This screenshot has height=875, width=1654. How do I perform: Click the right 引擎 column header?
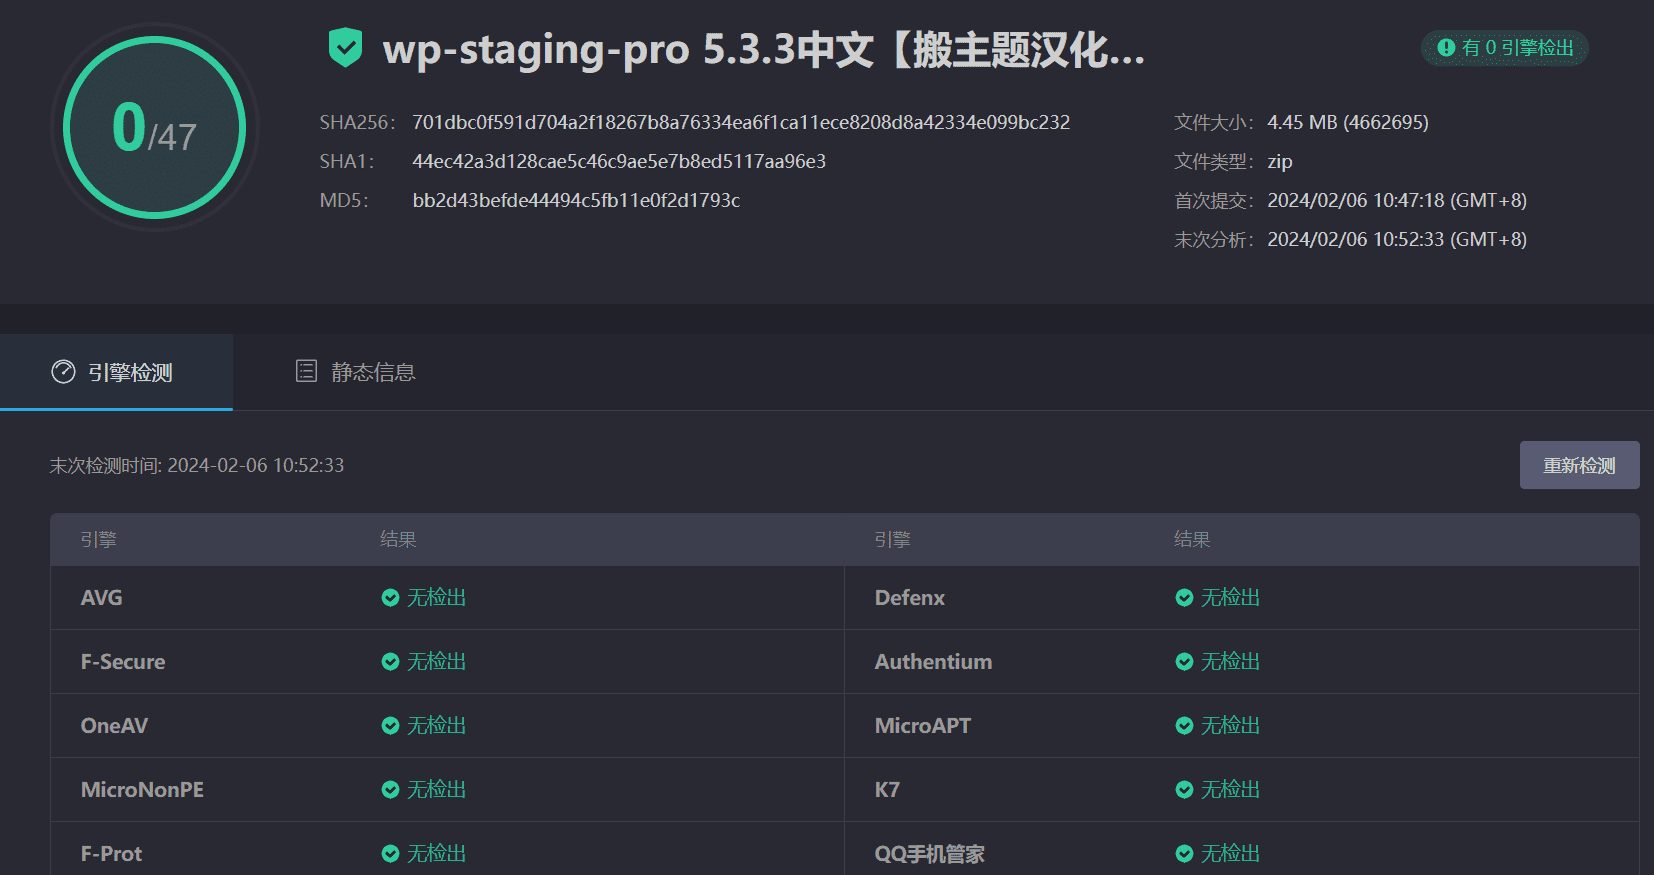coord(892,540)
